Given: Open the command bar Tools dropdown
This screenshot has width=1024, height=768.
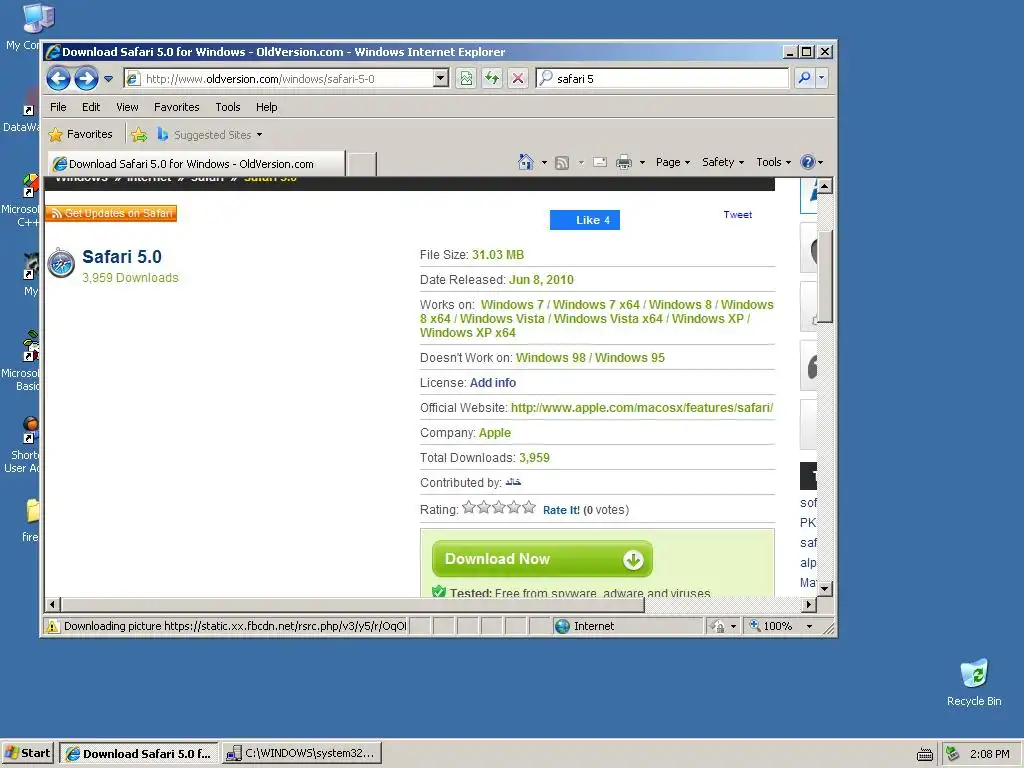Looking at the screenshot, I should tap(773, 162).
